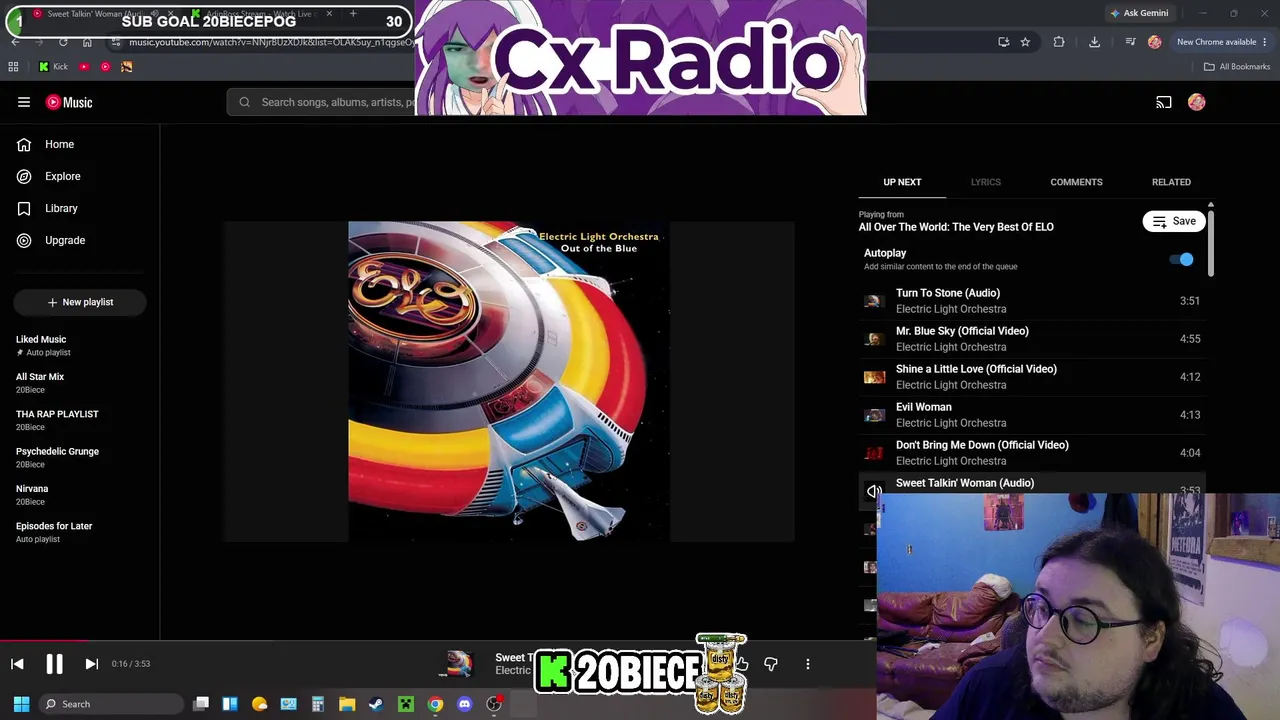Open the Chrome media controls icon
Screen dimensions: 1280x720
(x=1130, y=42)
